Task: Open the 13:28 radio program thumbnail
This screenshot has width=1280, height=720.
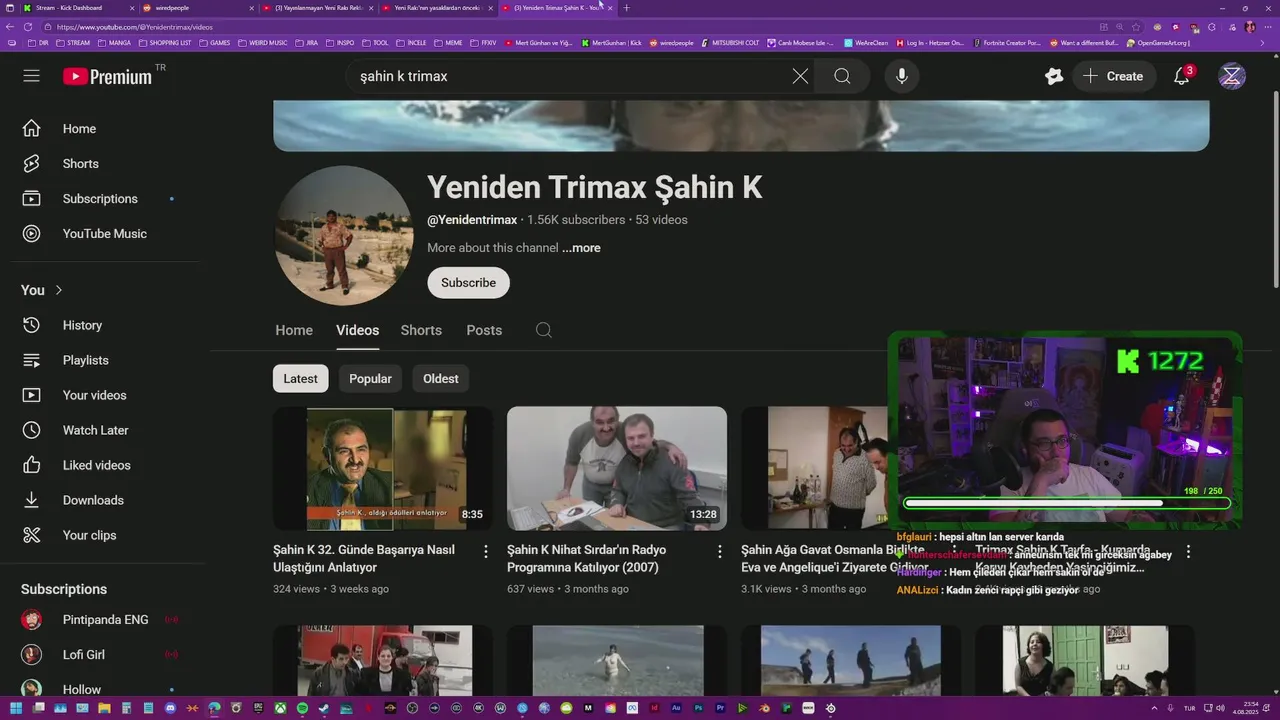Action: [617, 468]
